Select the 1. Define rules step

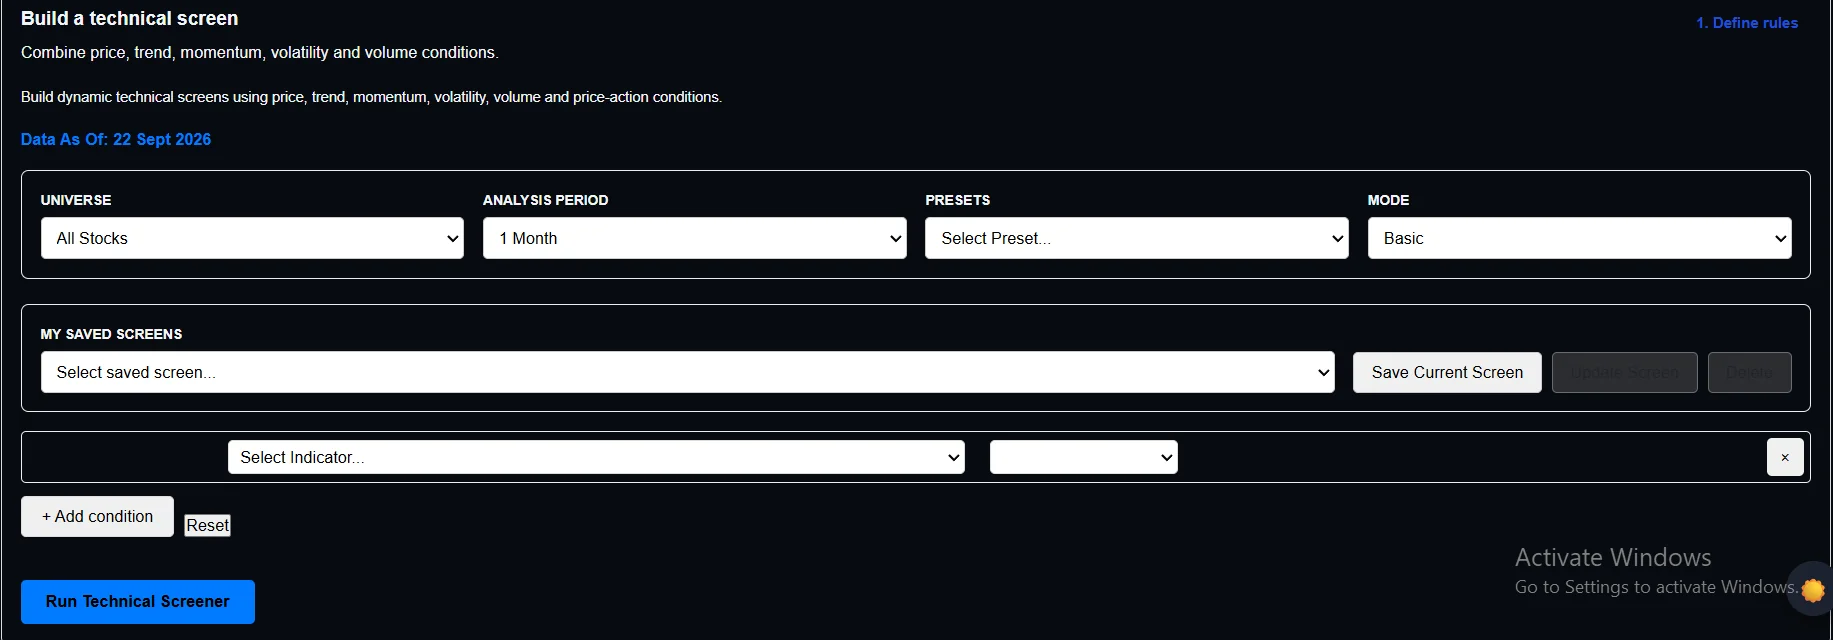click(1746, 22)
